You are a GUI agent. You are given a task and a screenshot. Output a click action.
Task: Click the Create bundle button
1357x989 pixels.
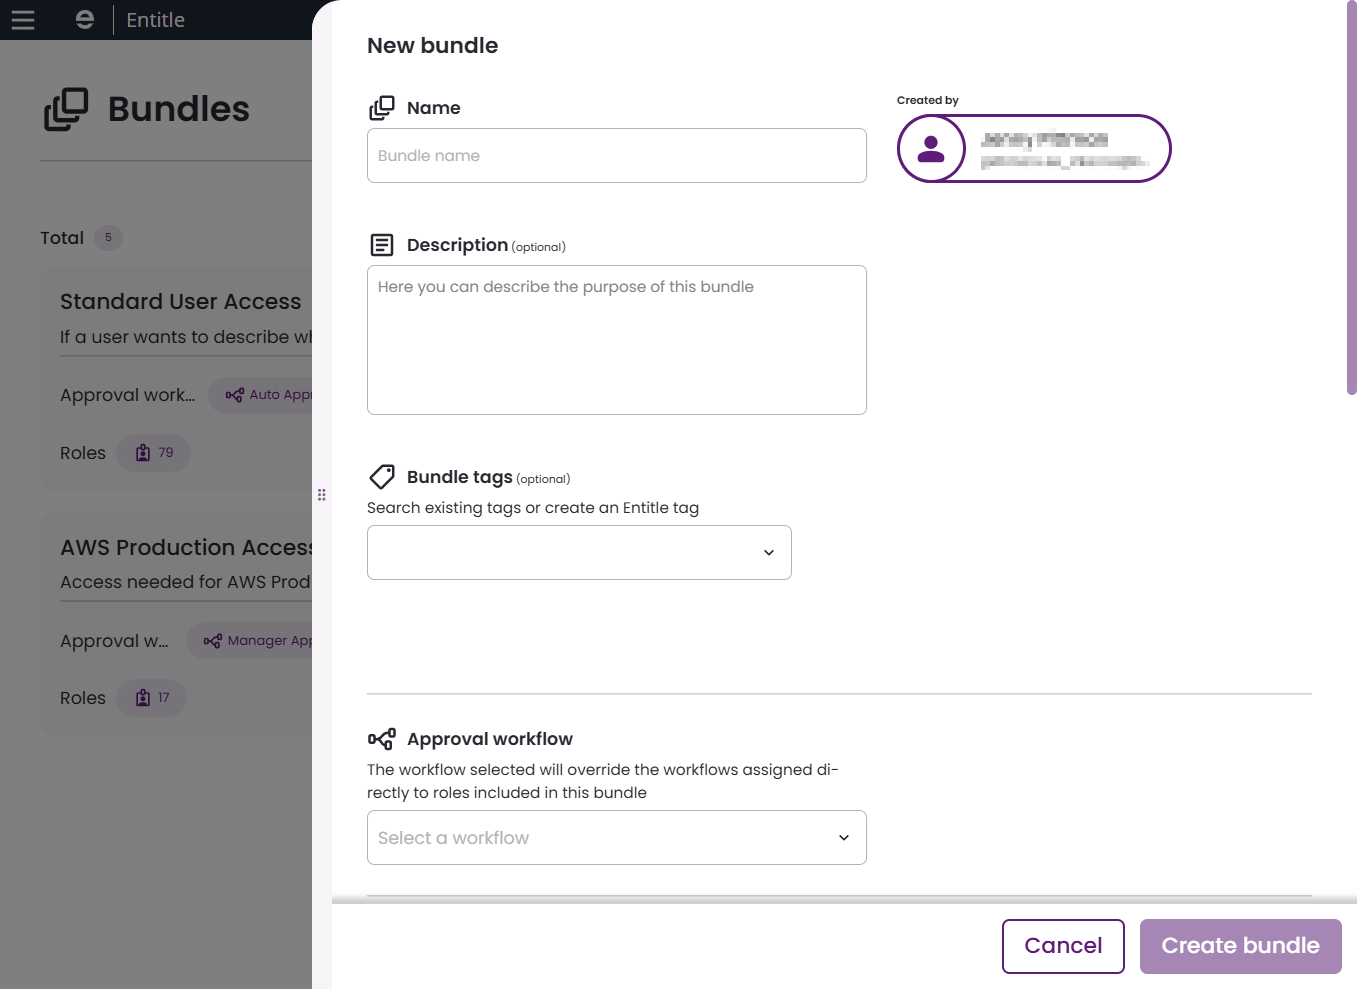1240,945
